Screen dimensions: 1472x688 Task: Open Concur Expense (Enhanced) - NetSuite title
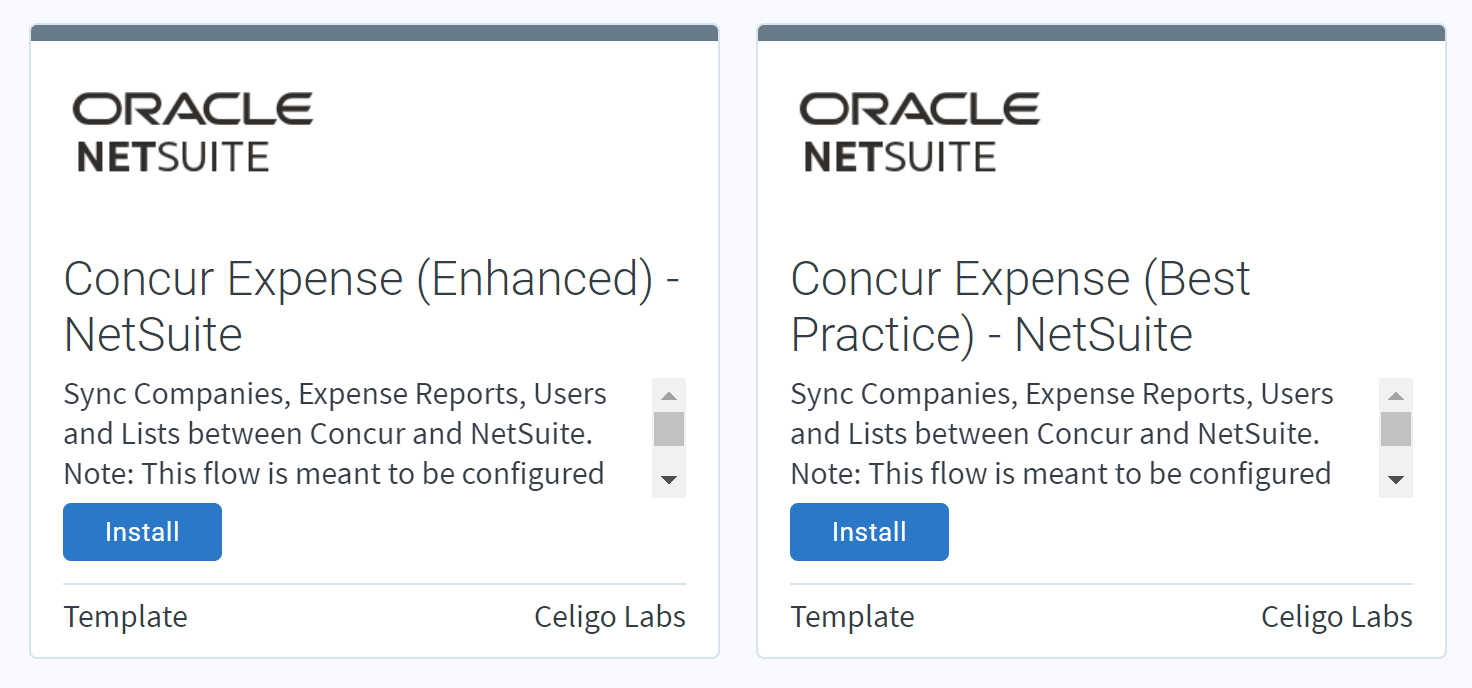(x=372, y=306)
